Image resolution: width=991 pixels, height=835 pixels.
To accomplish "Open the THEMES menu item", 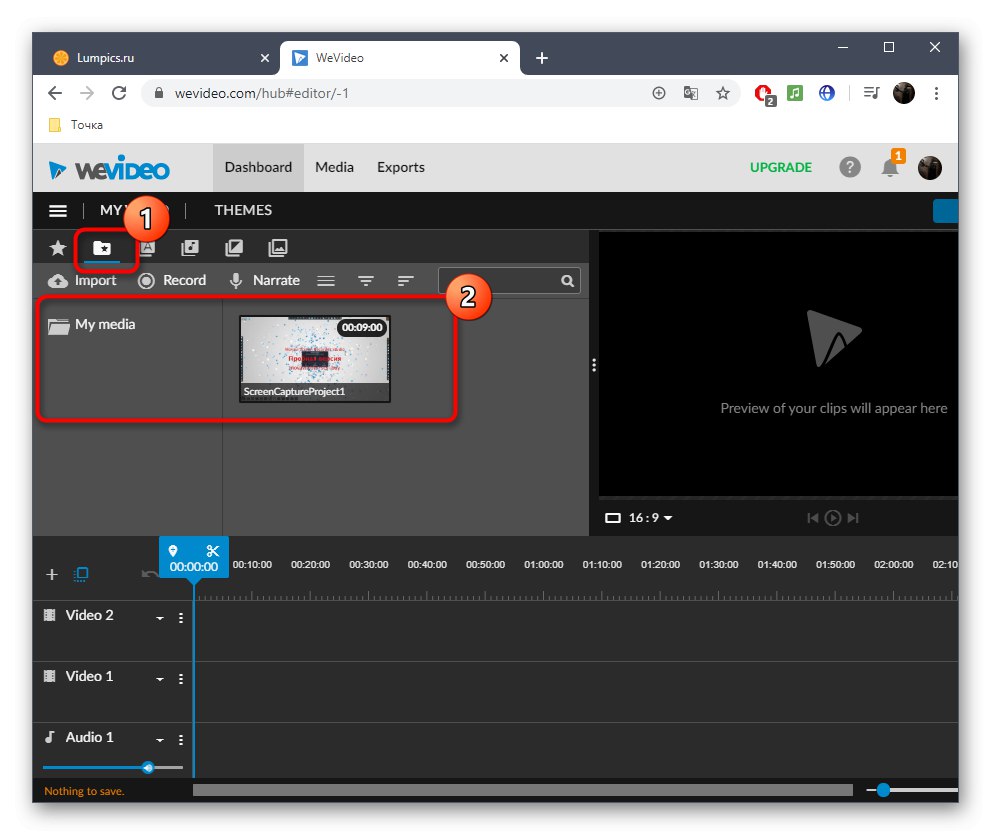I will click(242, 210).
